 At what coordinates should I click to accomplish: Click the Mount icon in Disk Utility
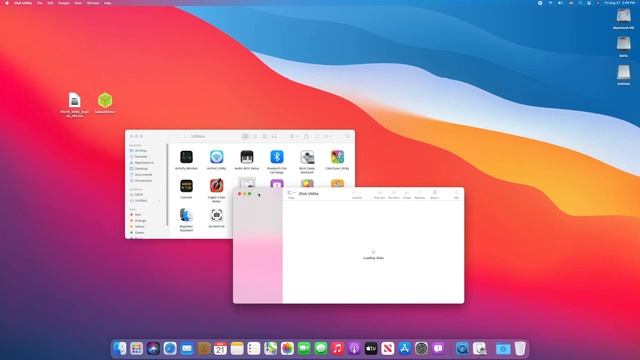435,195
